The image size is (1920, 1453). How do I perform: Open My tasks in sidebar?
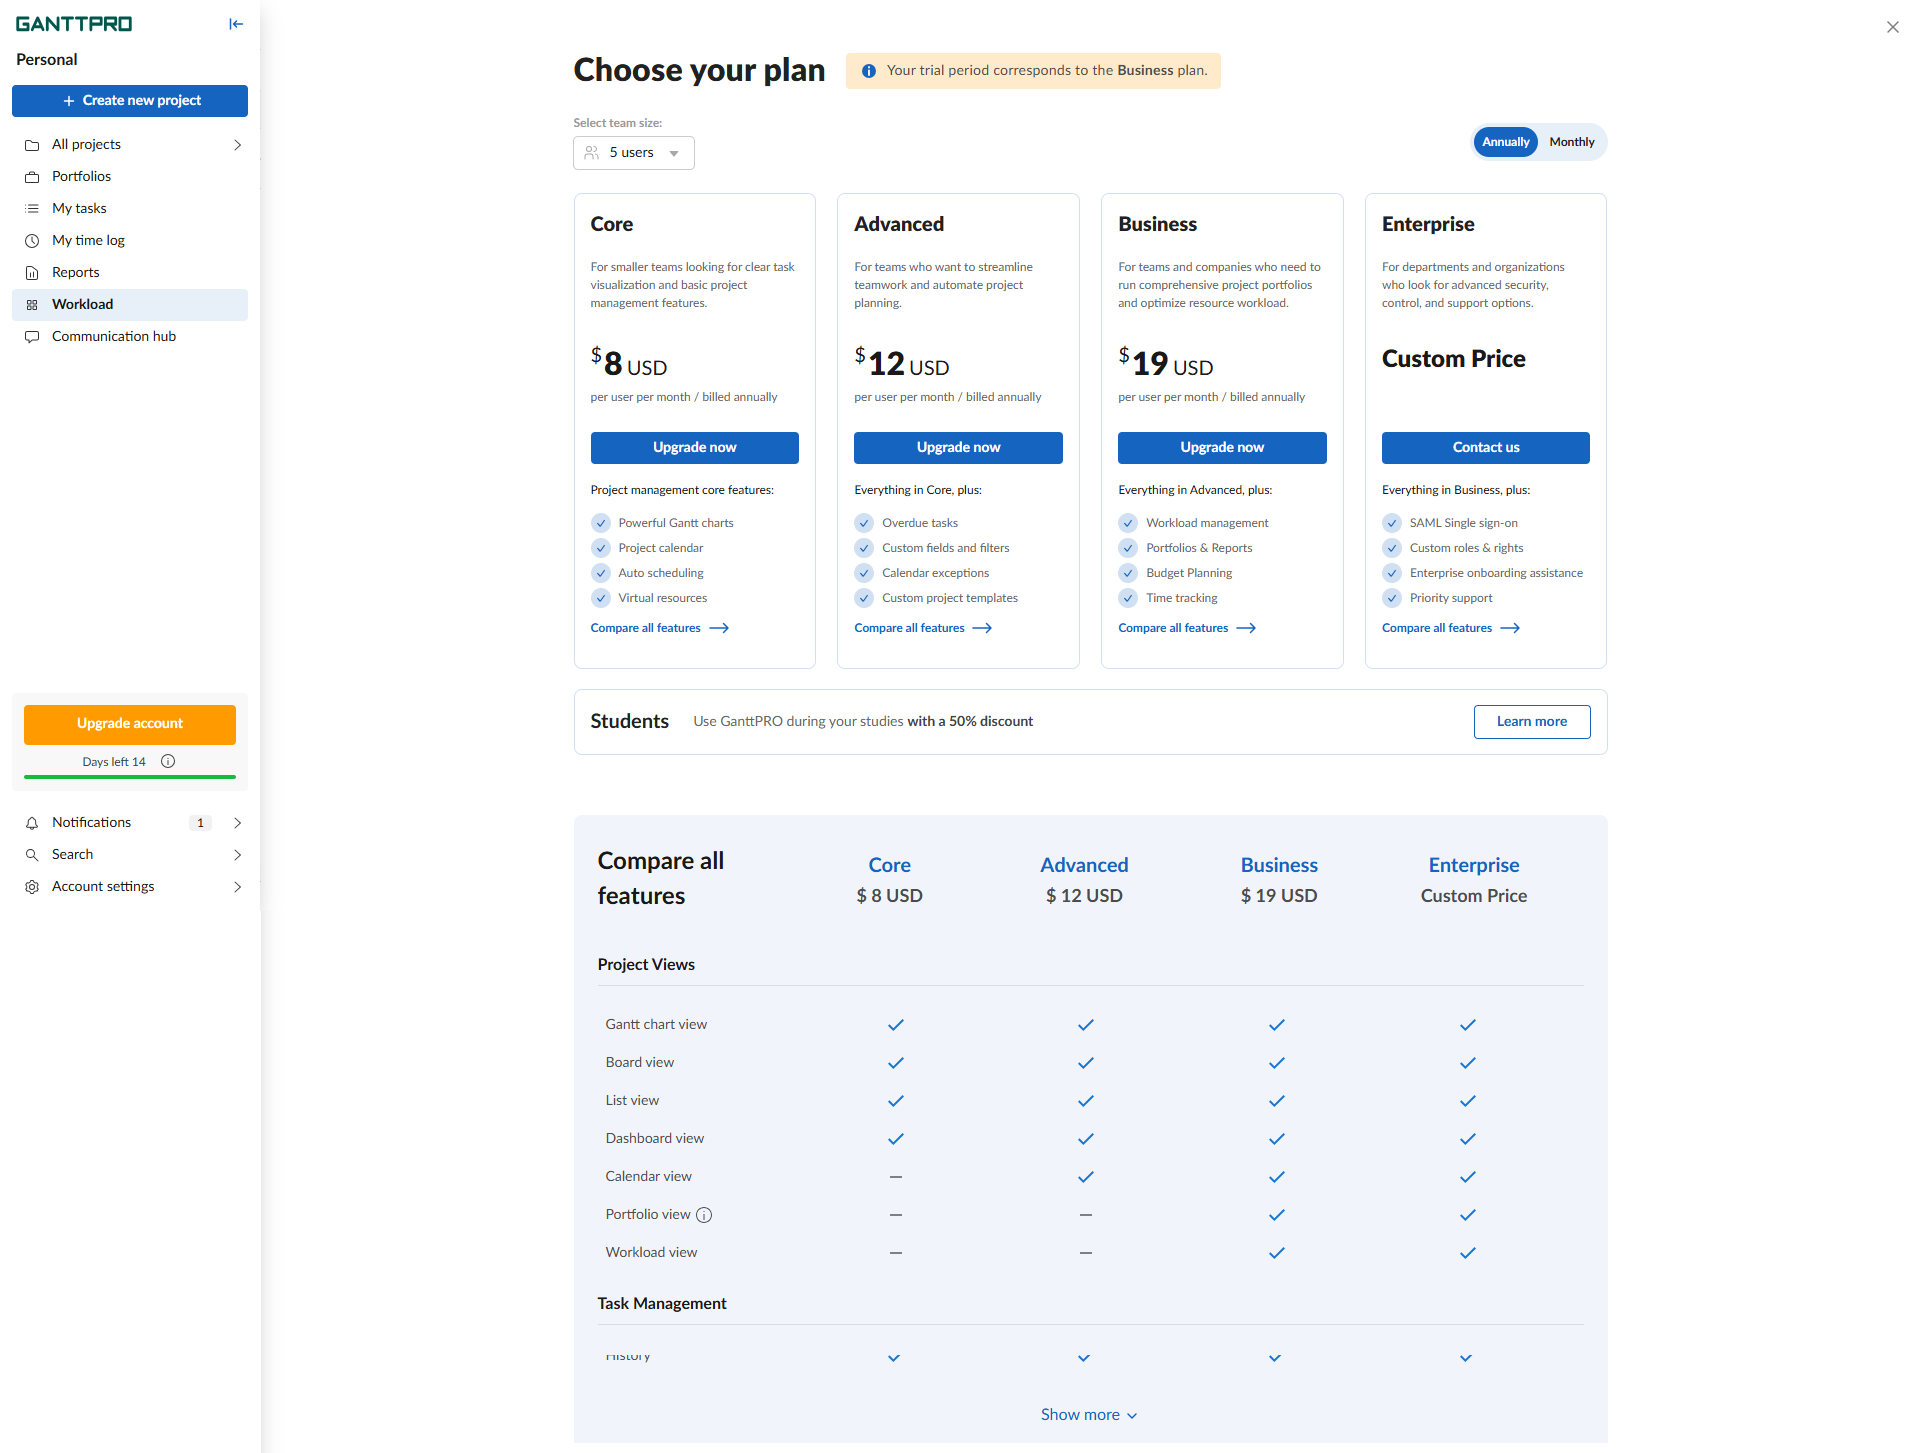79,208
